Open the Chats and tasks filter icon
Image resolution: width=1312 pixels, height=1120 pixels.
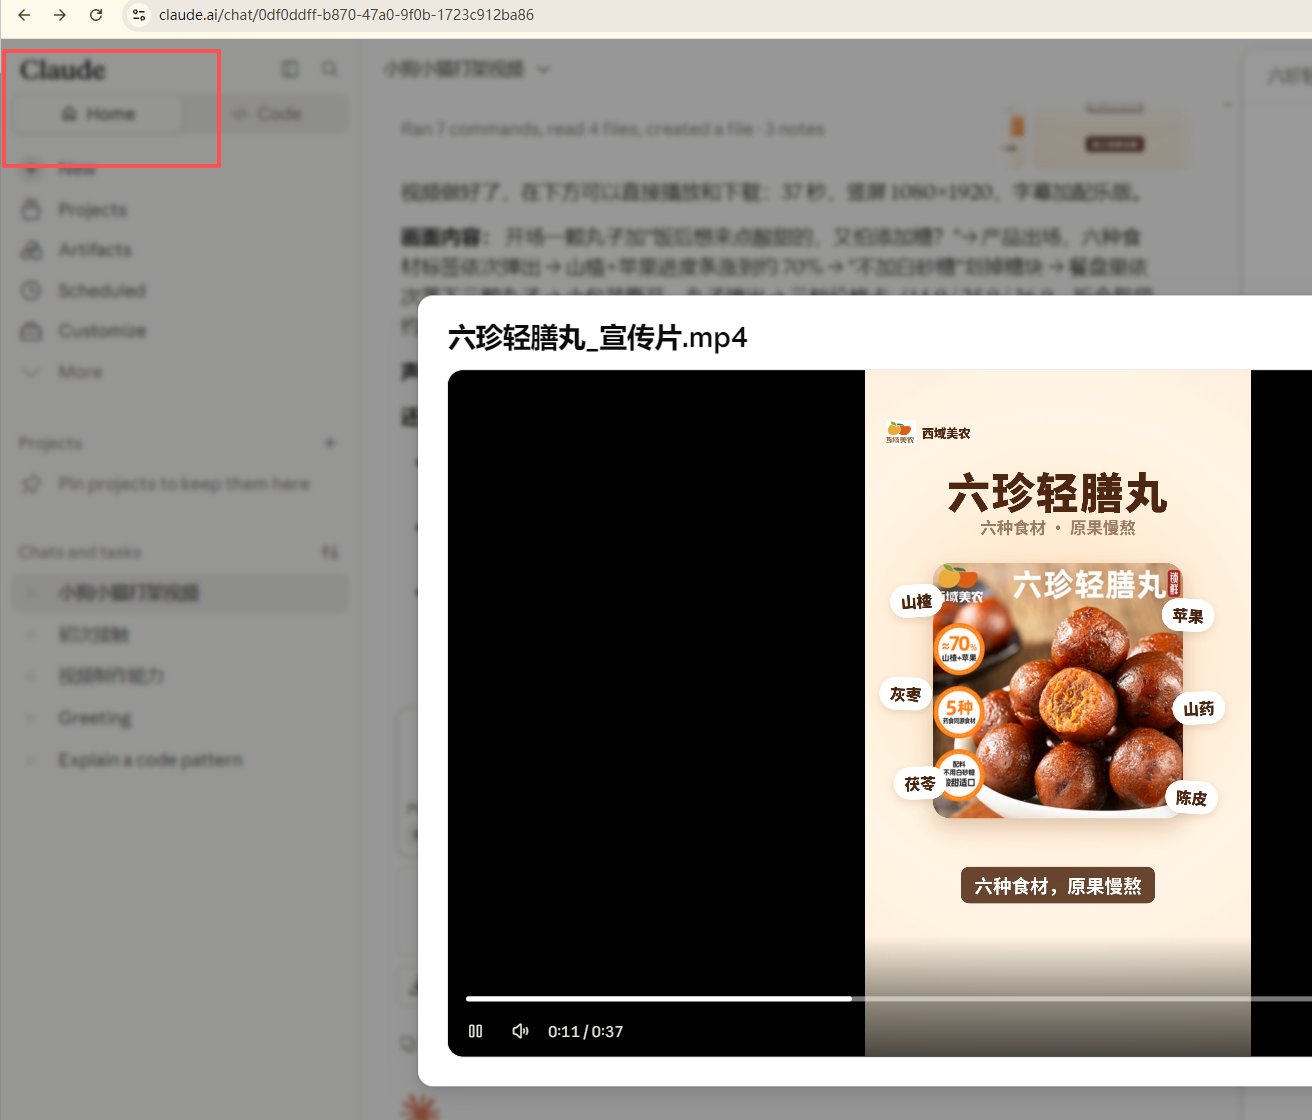tap(330, 552)
